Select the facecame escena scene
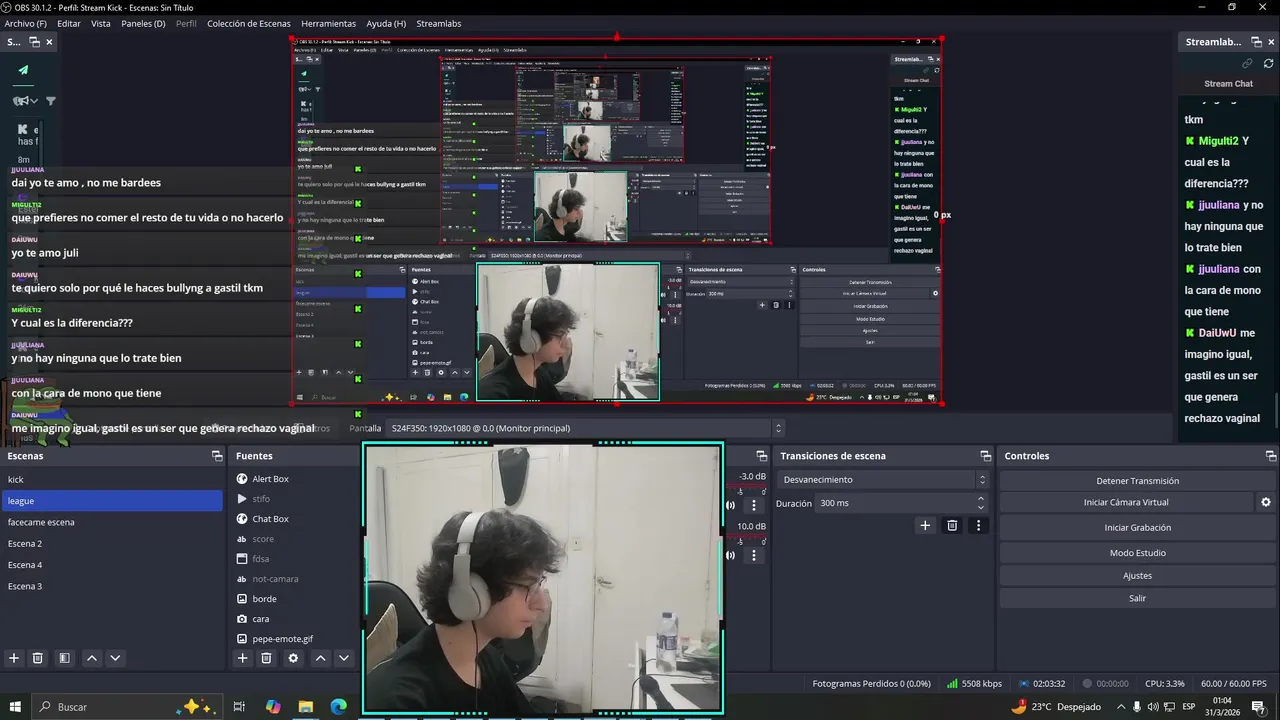1280x720 pixels. tap(112, 522)
